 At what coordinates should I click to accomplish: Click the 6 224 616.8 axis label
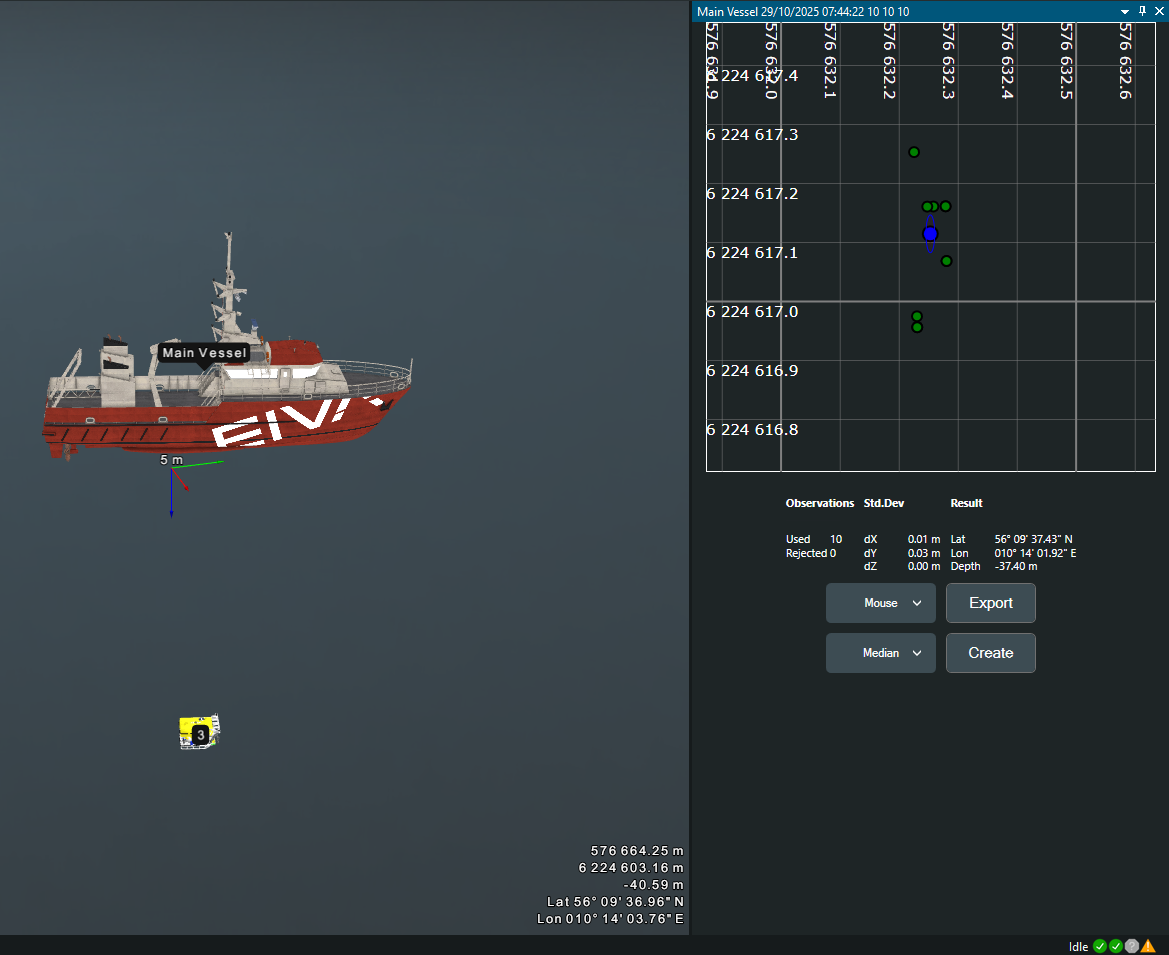pyautogui.click(x=752, y=430)
